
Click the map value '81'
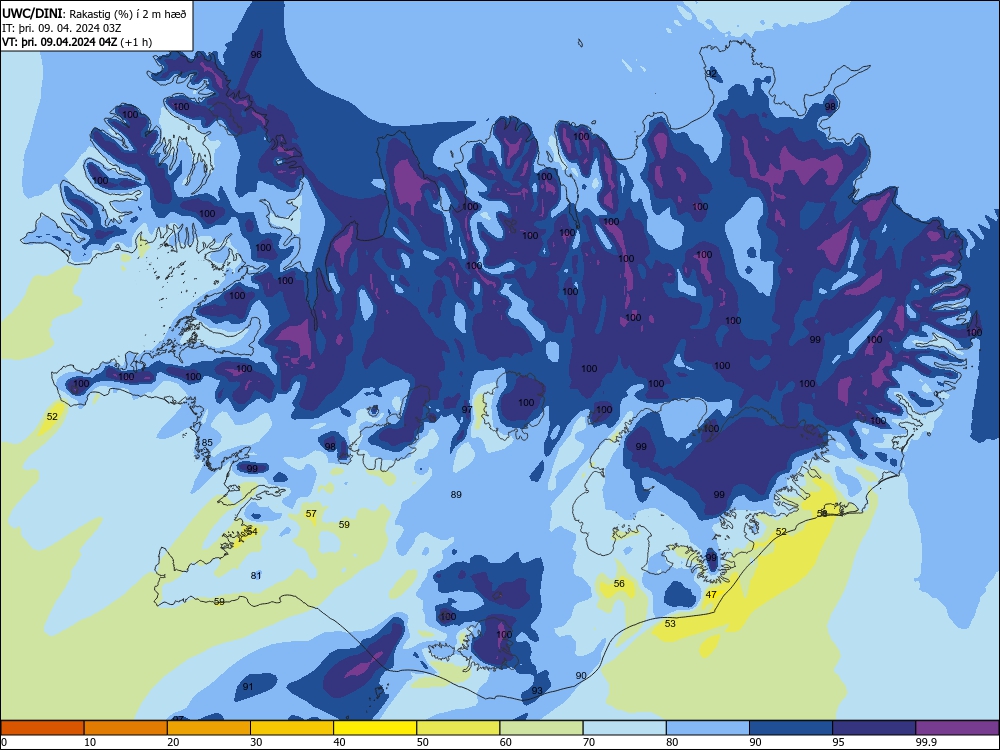[256, 575]
